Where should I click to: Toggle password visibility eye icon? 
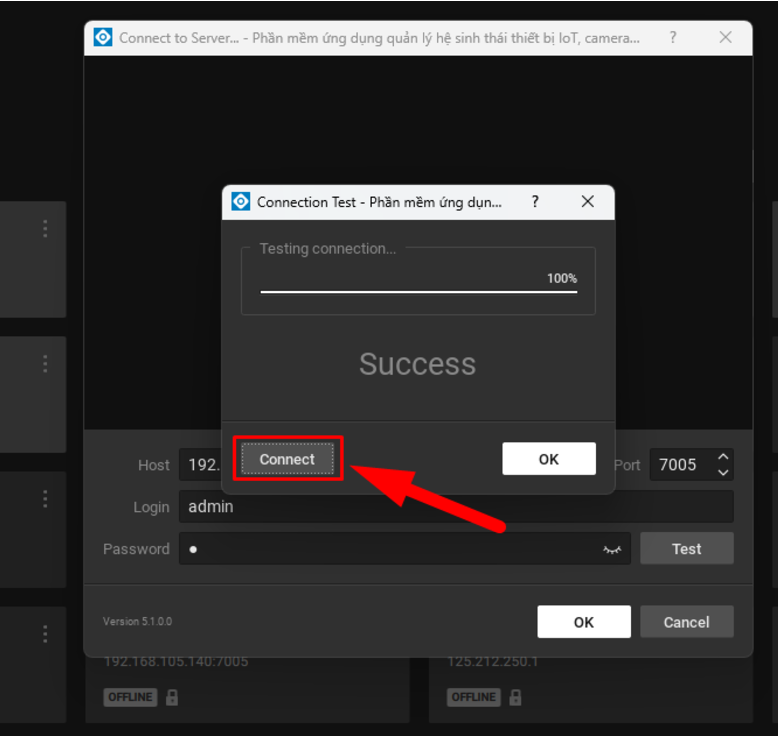click(x=612, y=549)
